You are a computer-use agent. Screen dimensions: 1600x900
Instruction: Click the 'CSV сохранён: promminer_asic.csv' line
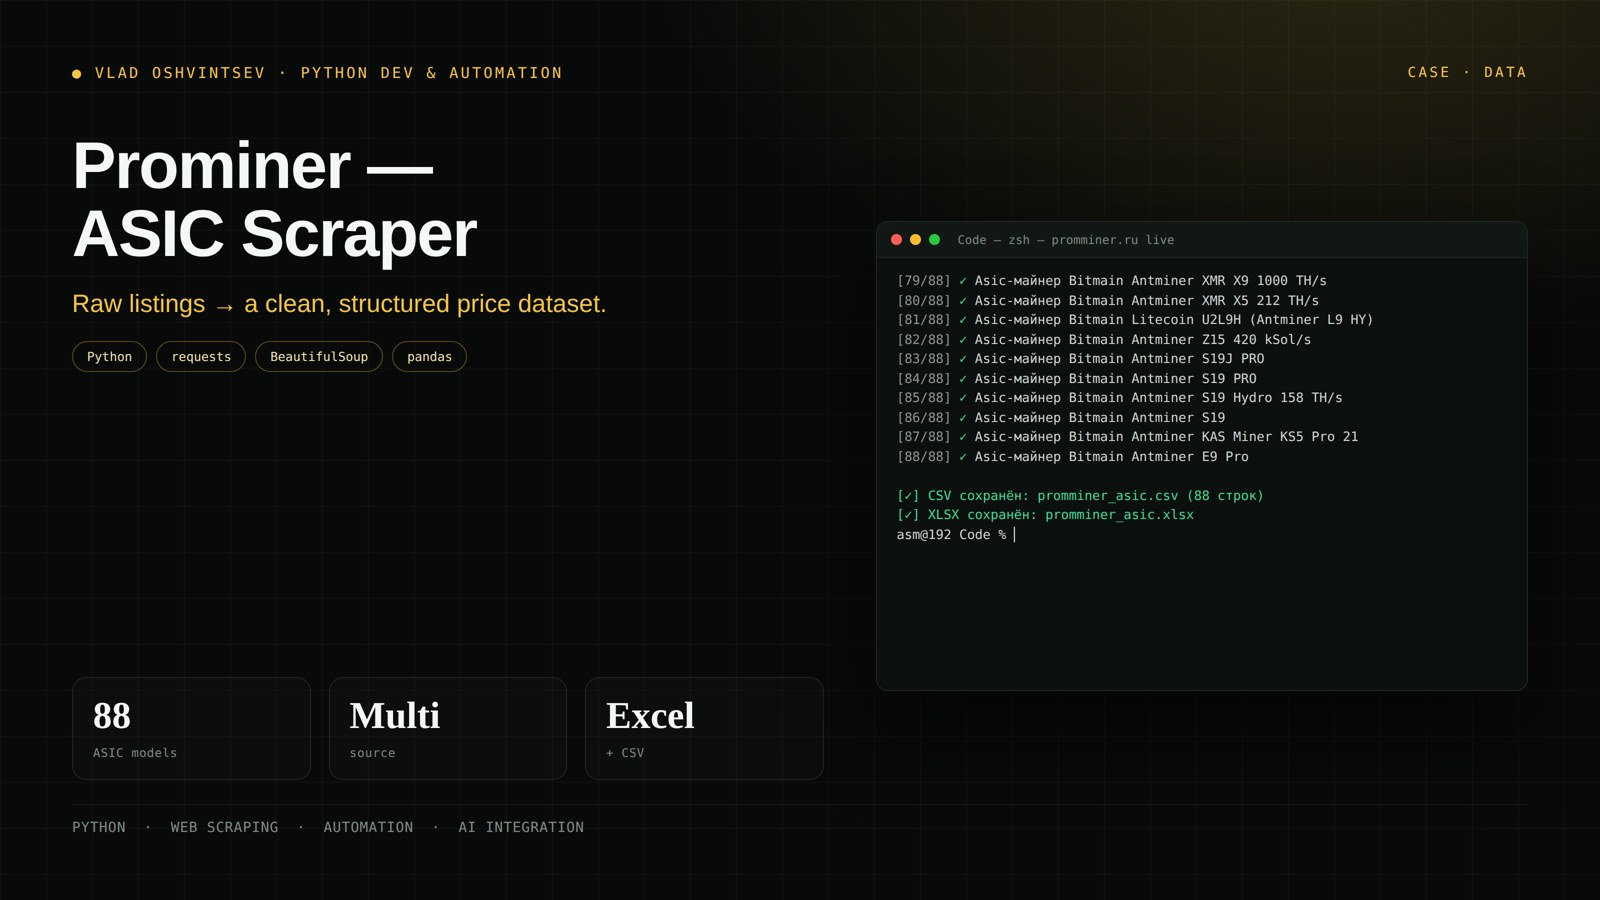(x=1080, y=496)
